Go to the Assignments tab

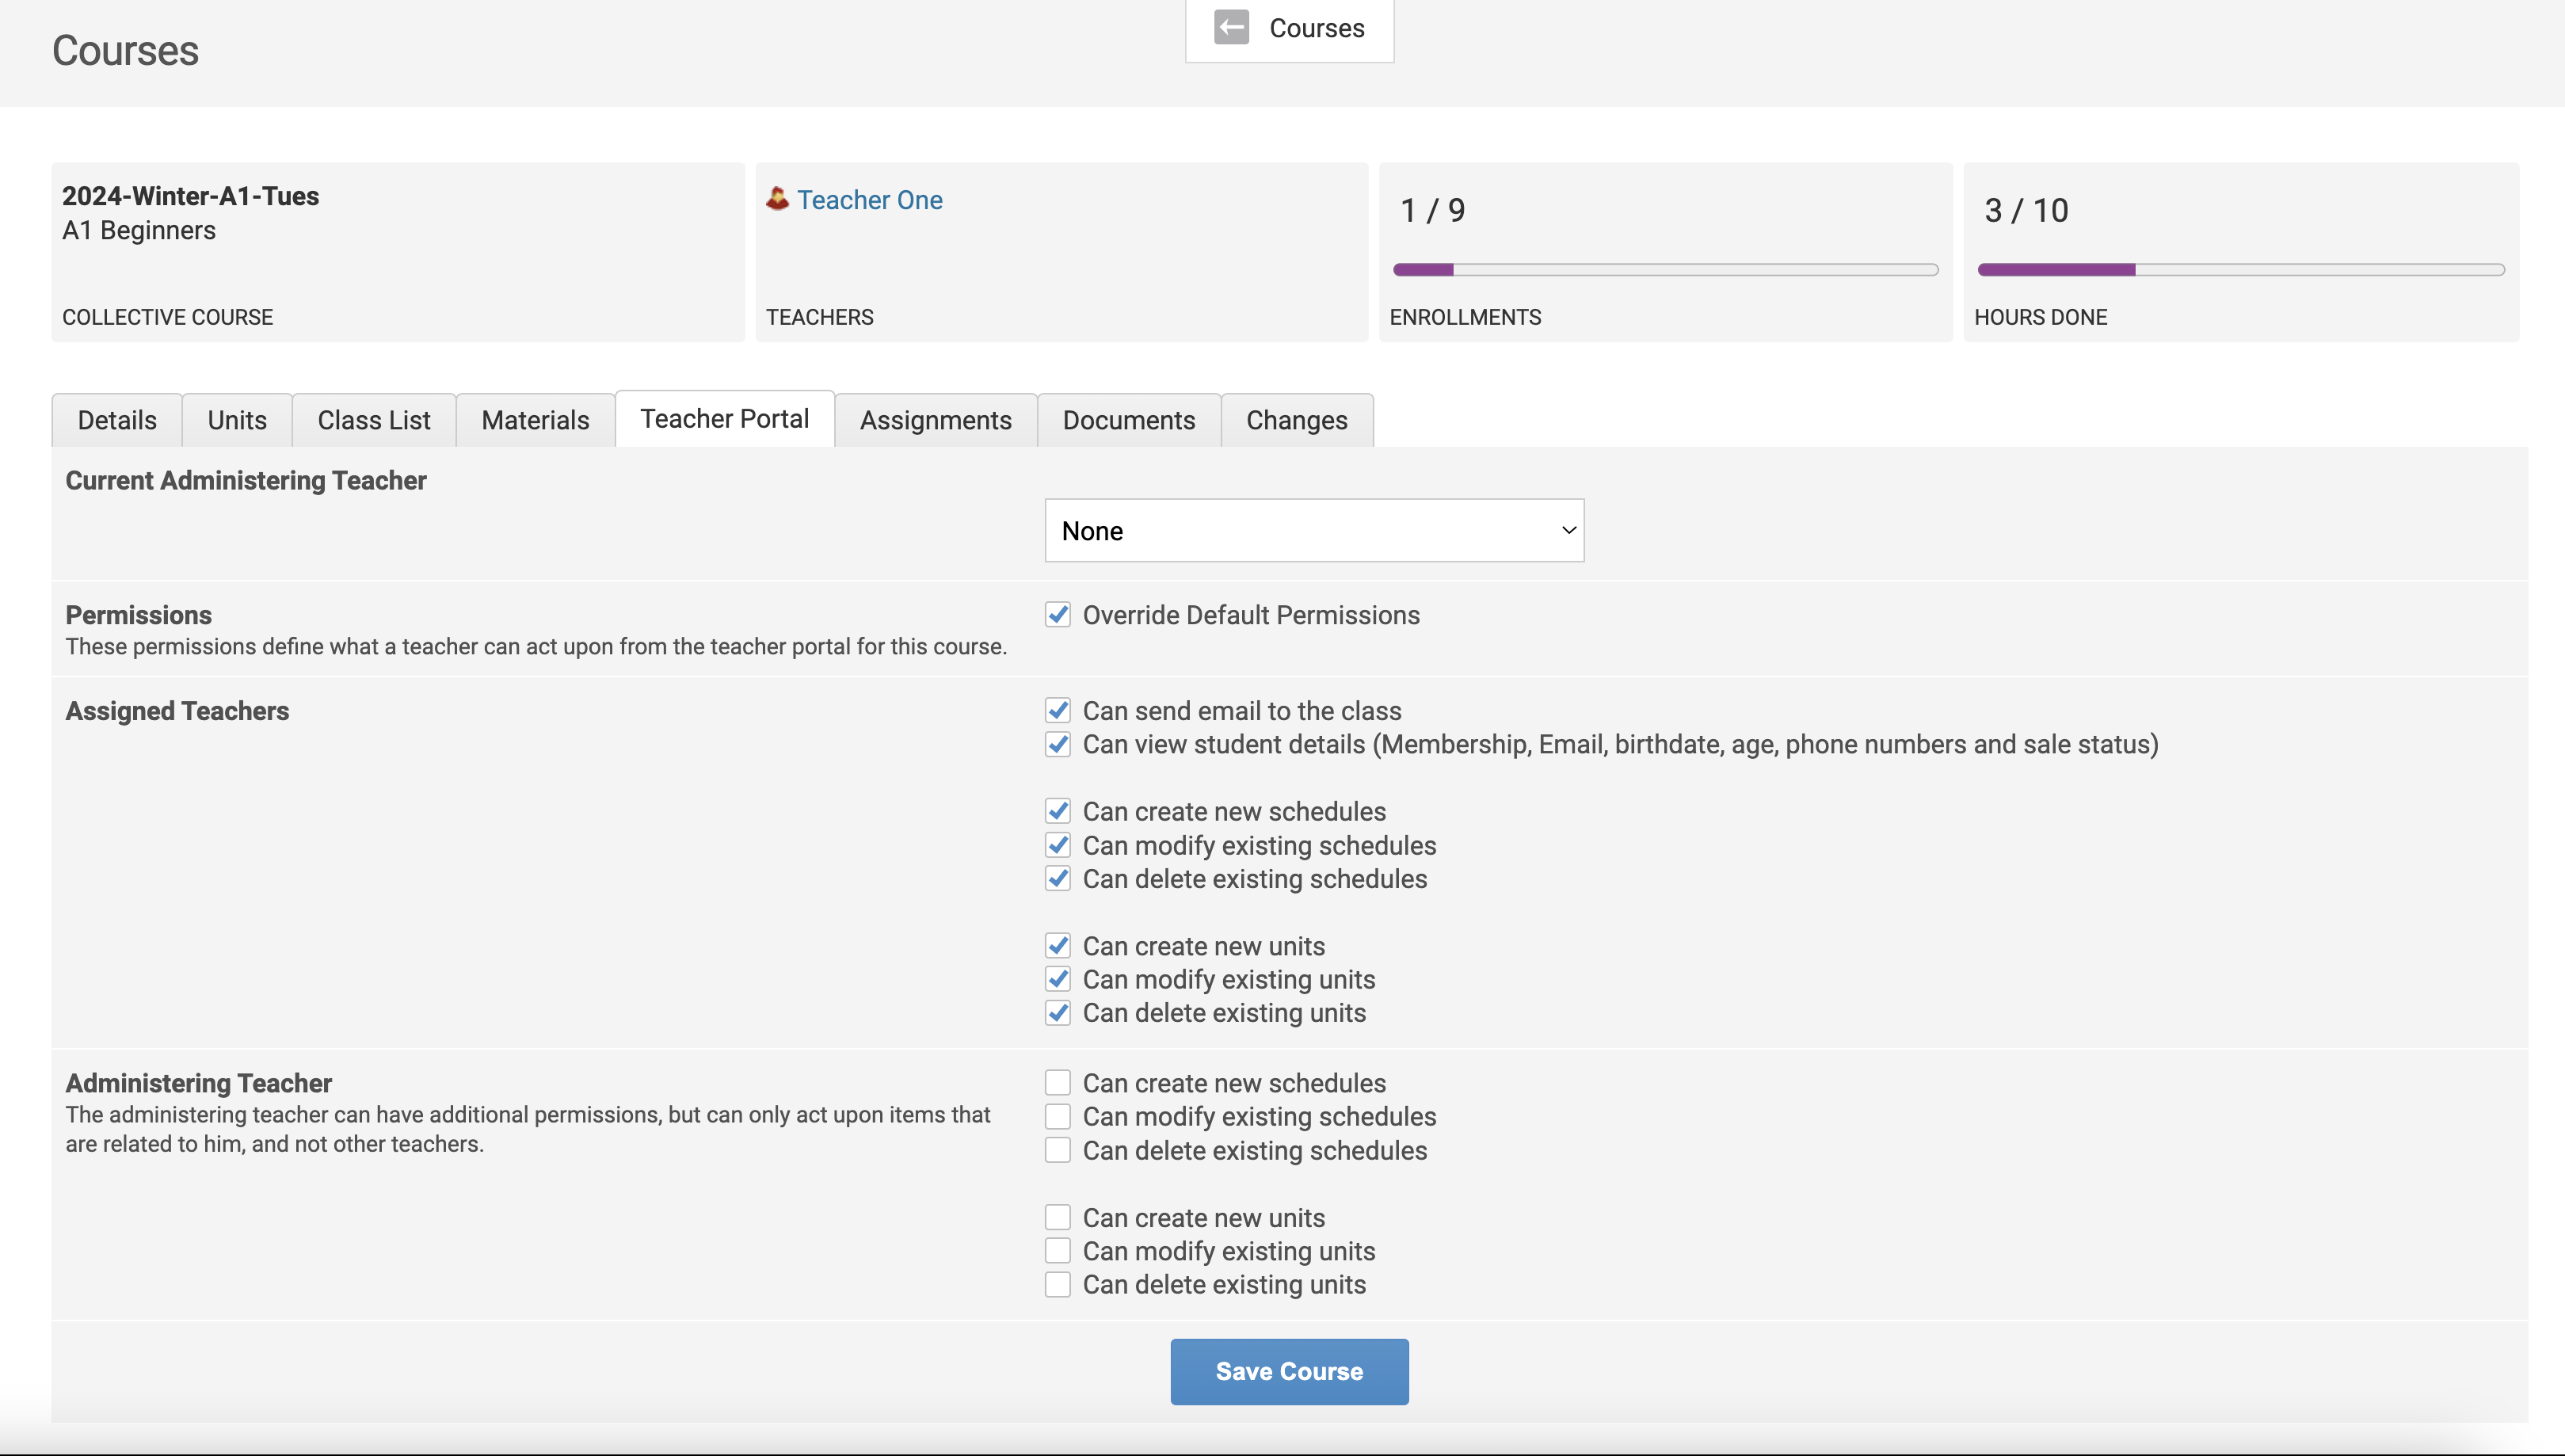pos(935,420)
